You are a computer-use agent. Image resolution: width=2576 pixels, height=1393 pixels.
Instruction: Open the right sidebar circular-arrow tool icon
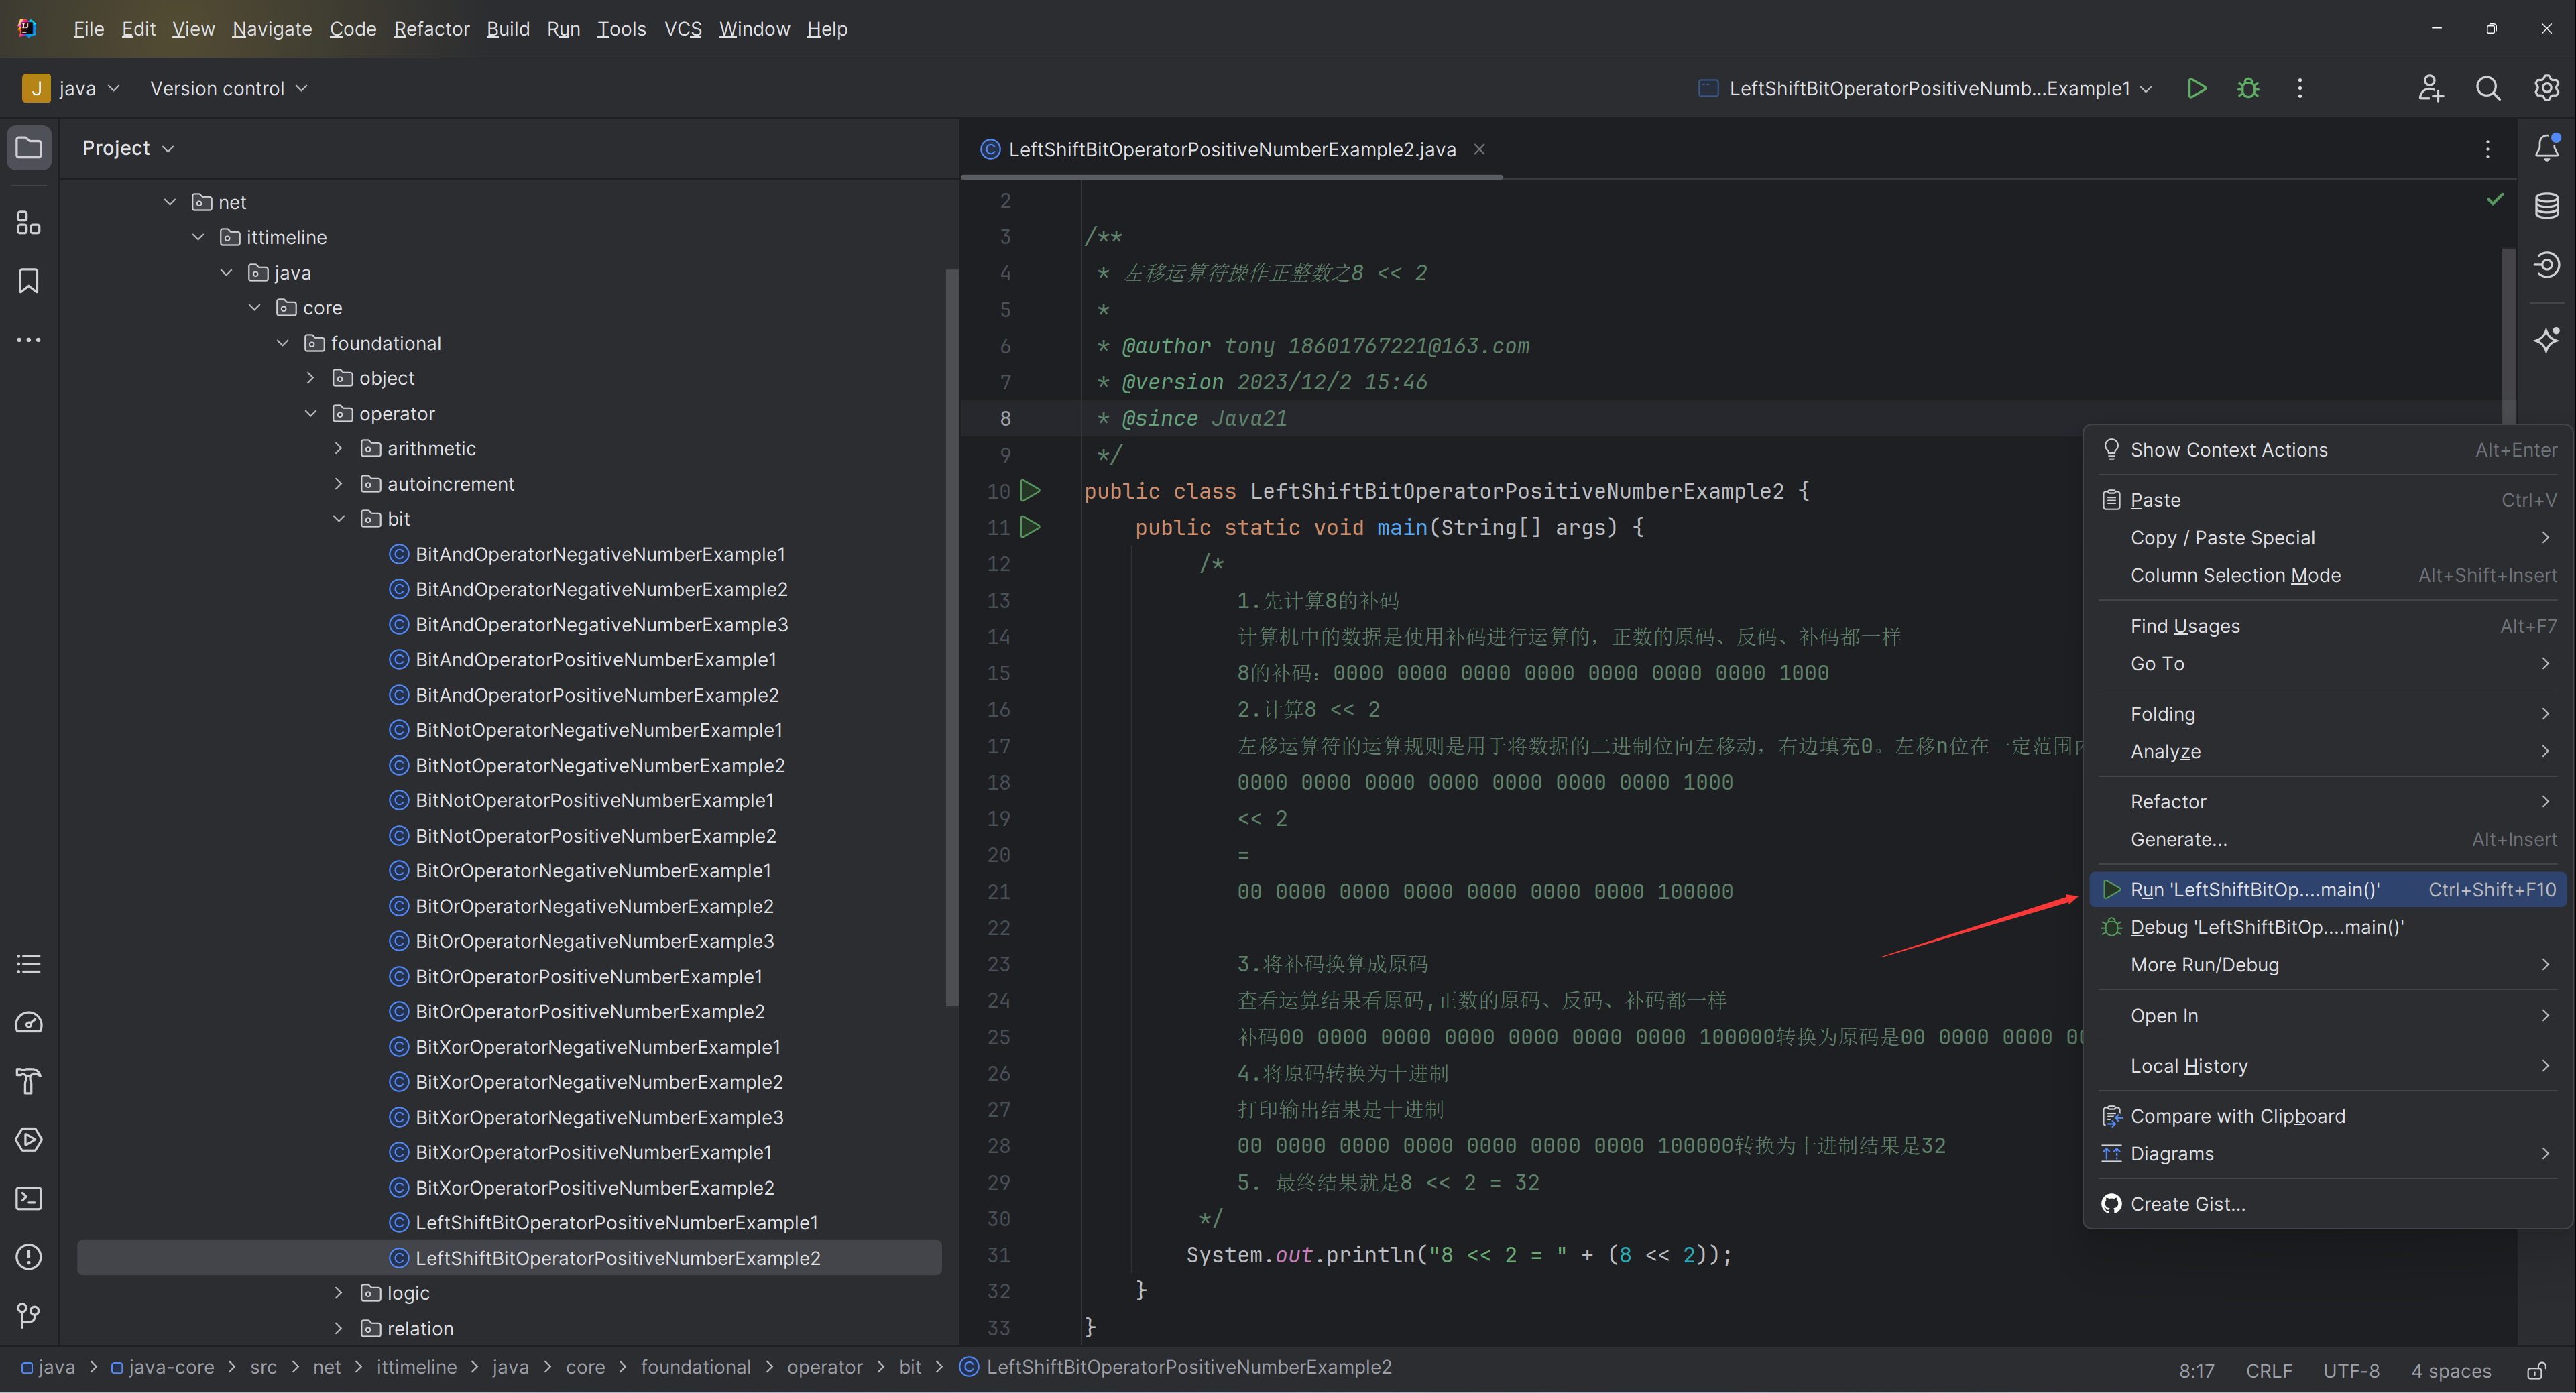2546,264
